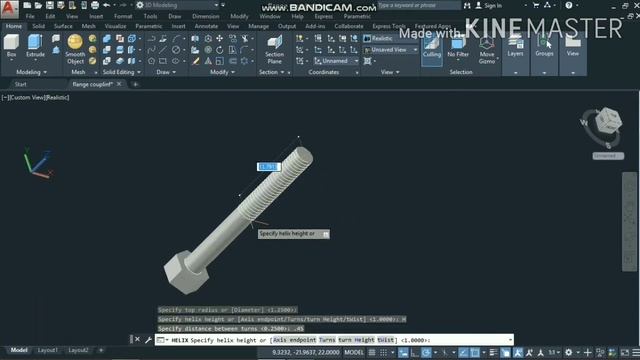Toggle grid display in status bar
Image resolution: width=640 pixels, height=360 pixels.
(372, 352)
